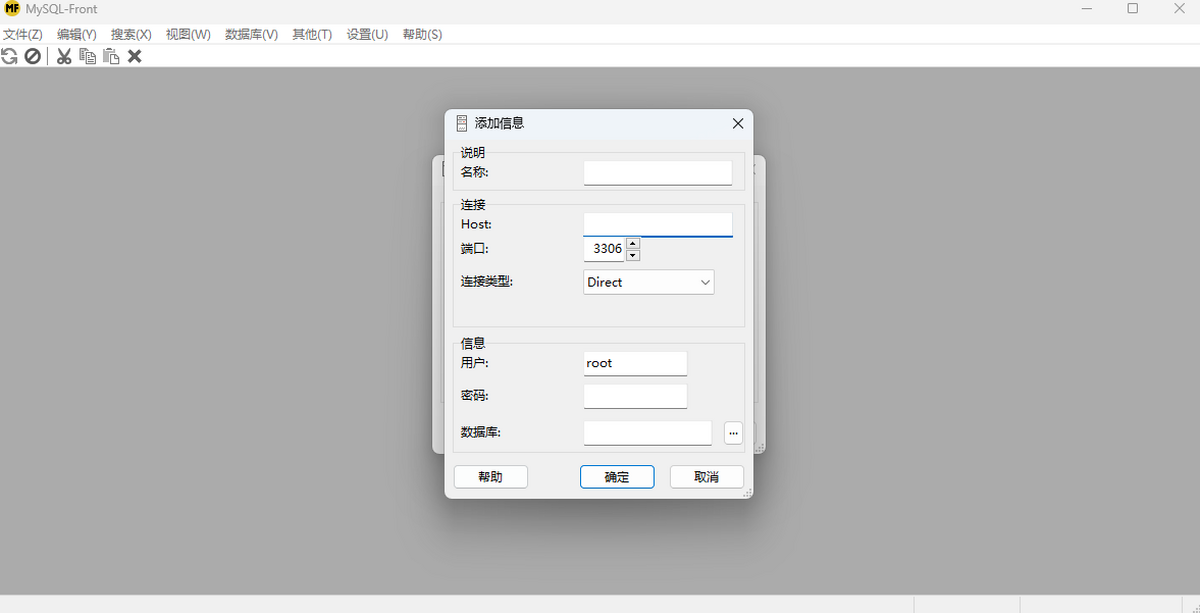The height and width of the screenshot is (613, 1200).
Task: Decrease port number with down arrow
Action: tap(633, 255)
